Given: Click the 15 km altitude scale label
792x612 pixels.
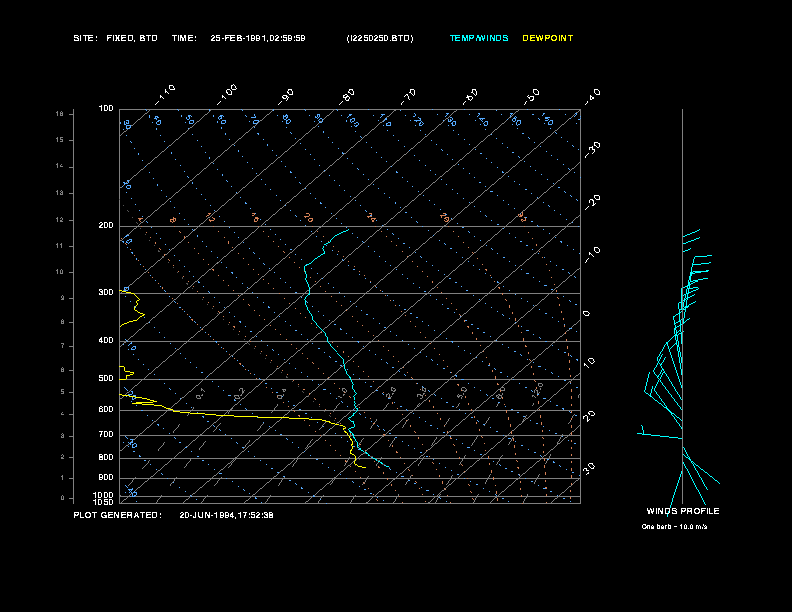Looking at the screenshot, I should pos(60,140).
